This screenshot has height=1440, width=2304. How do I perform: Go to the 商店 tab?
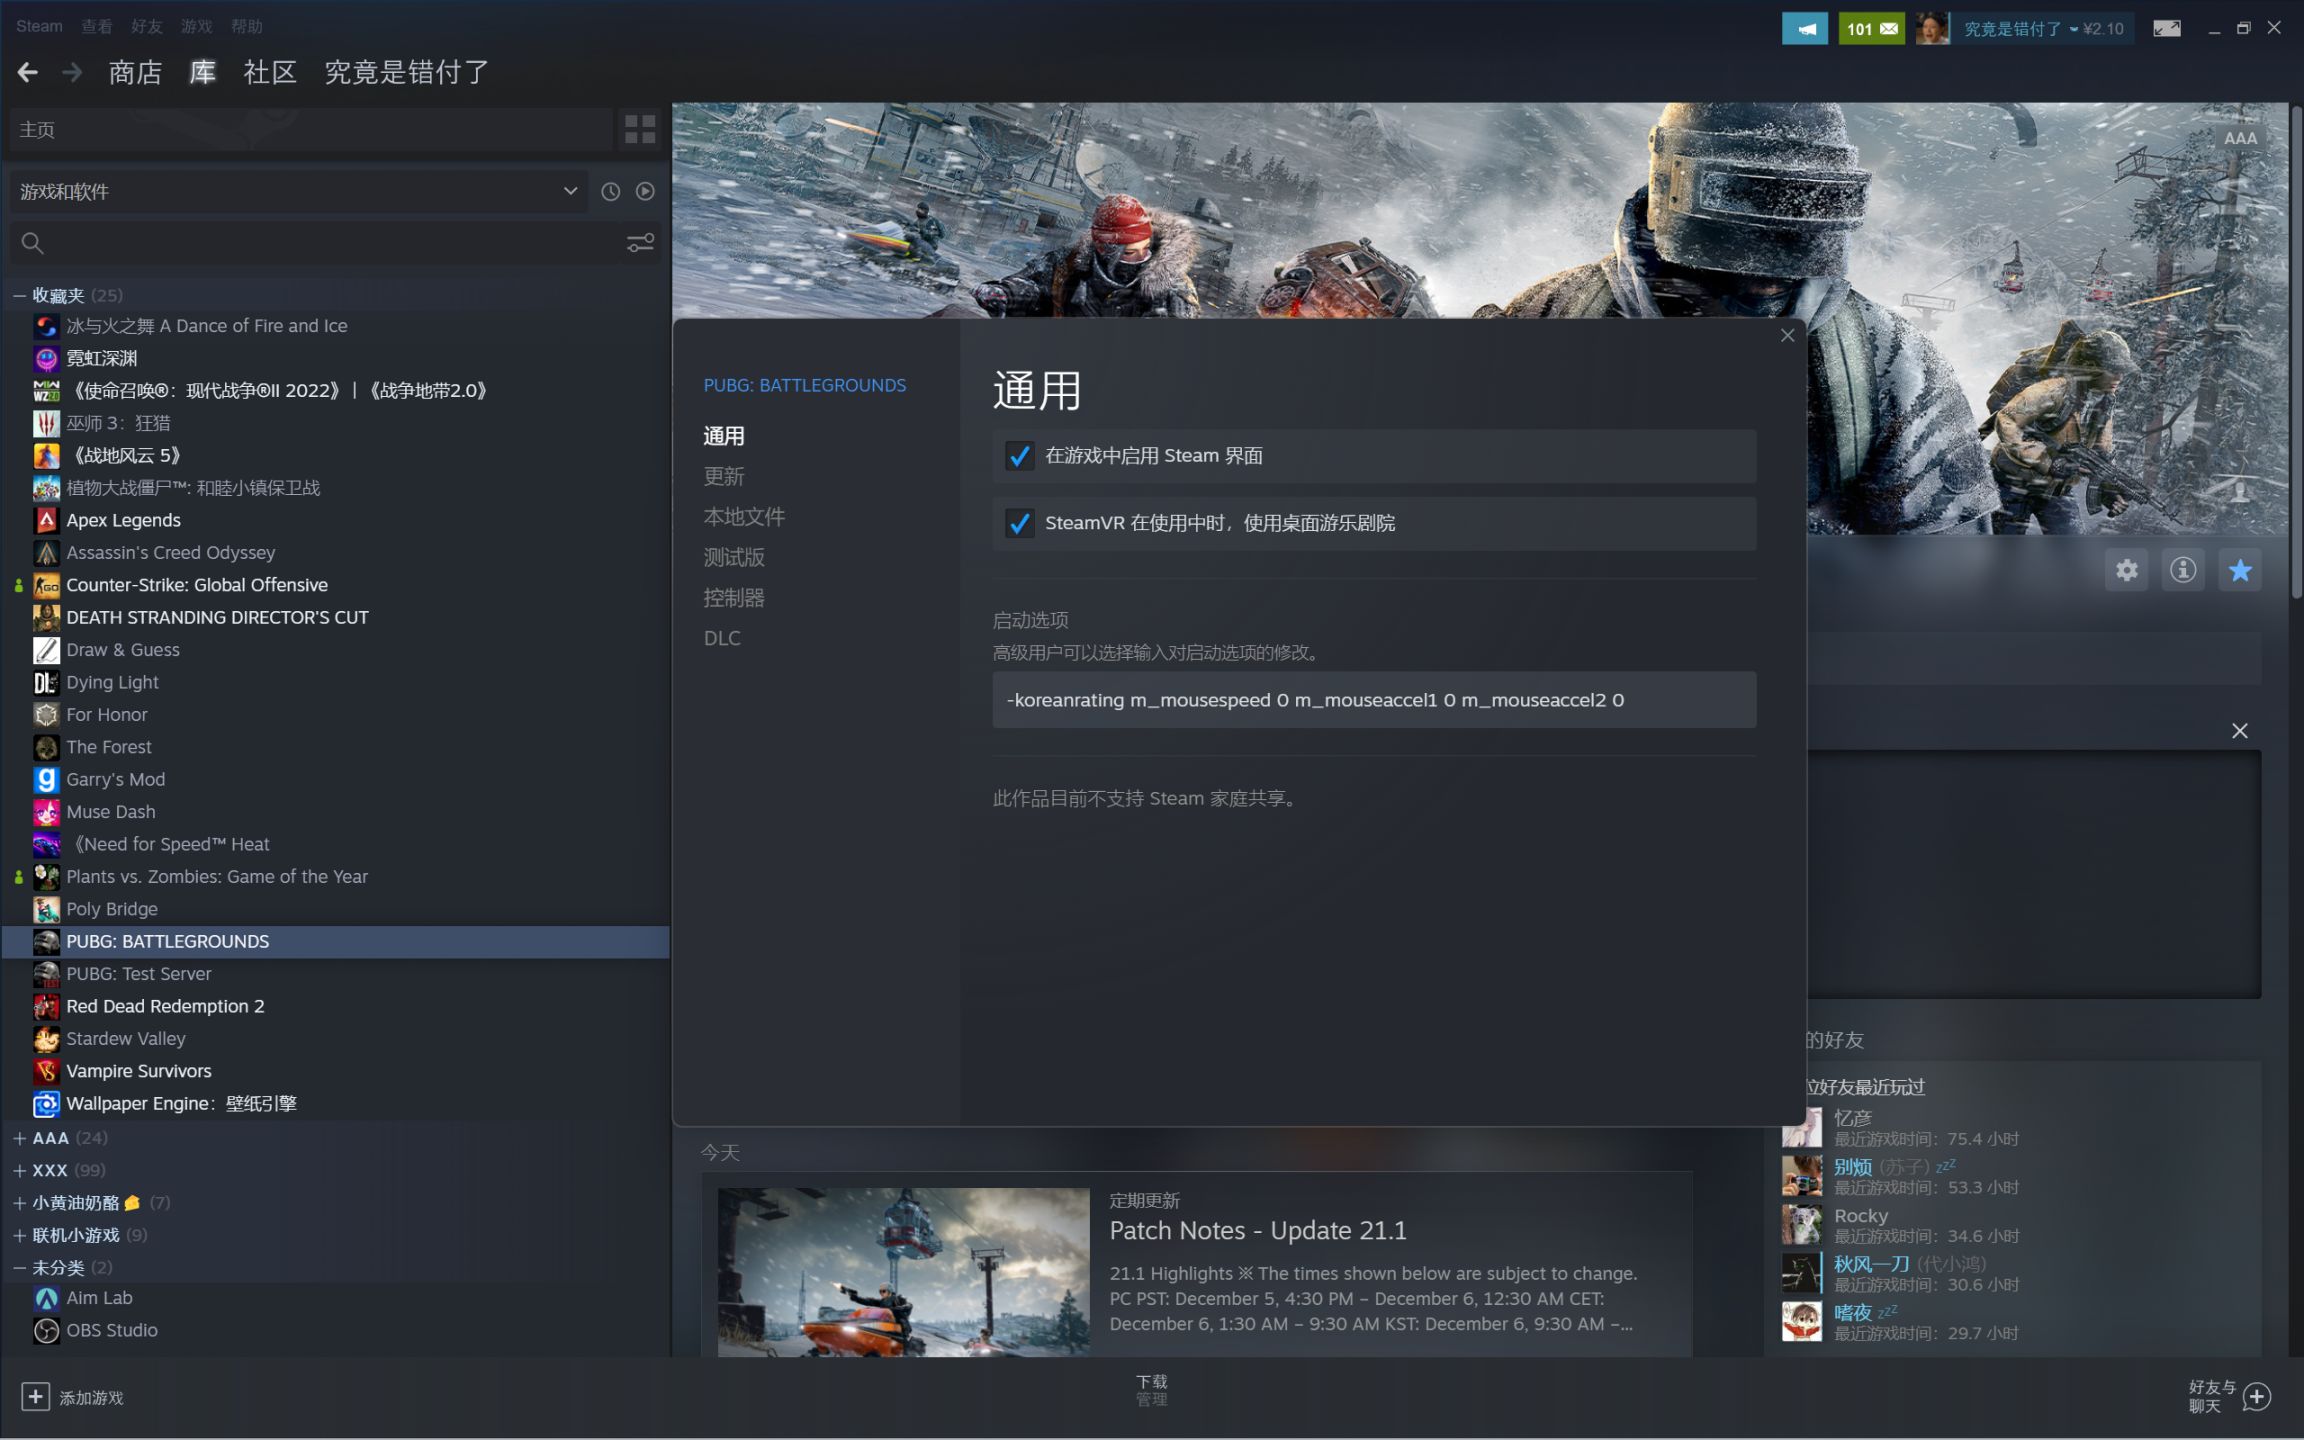point(135,72)
